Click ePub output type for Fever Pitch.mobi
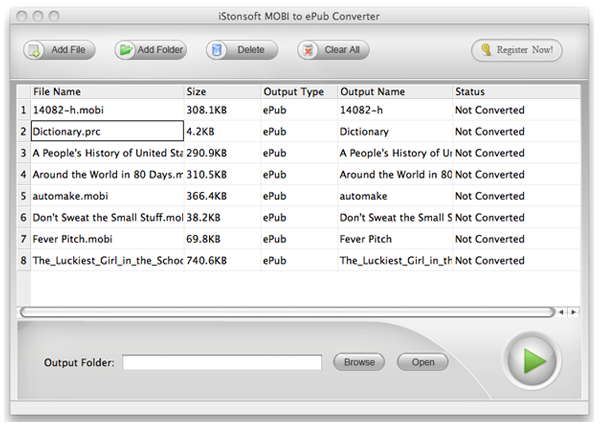 (x=300, y=239)
